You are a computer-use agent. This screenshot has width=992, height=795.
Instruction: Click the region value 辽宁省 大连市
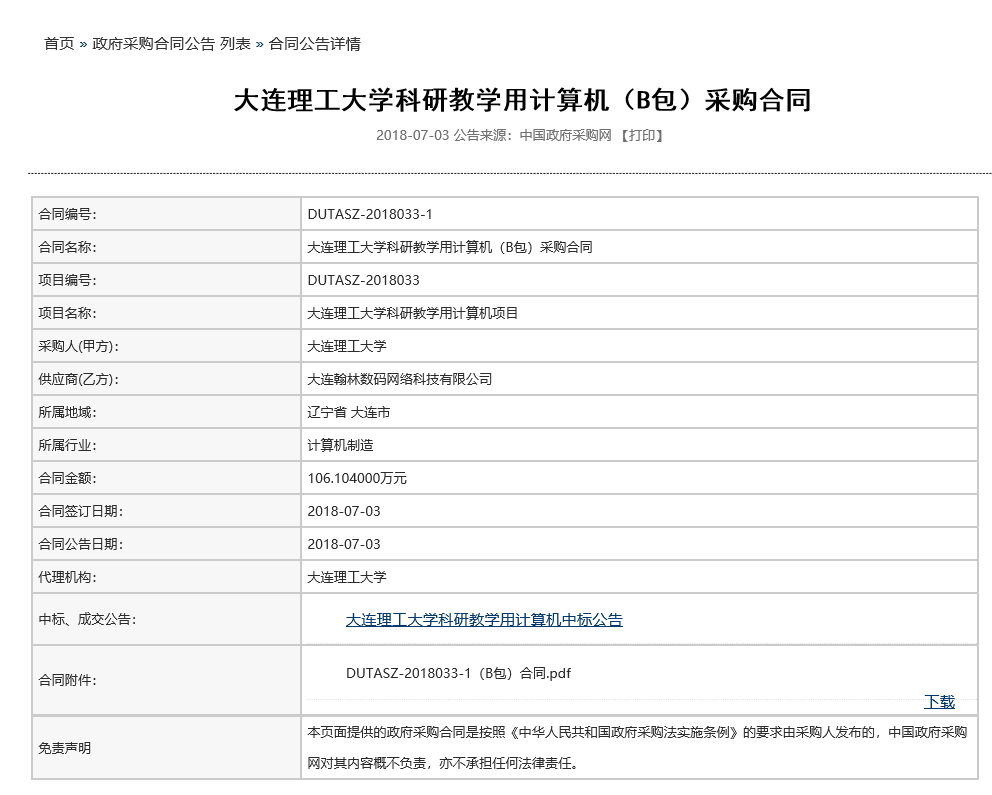click(x=348, y=412)
